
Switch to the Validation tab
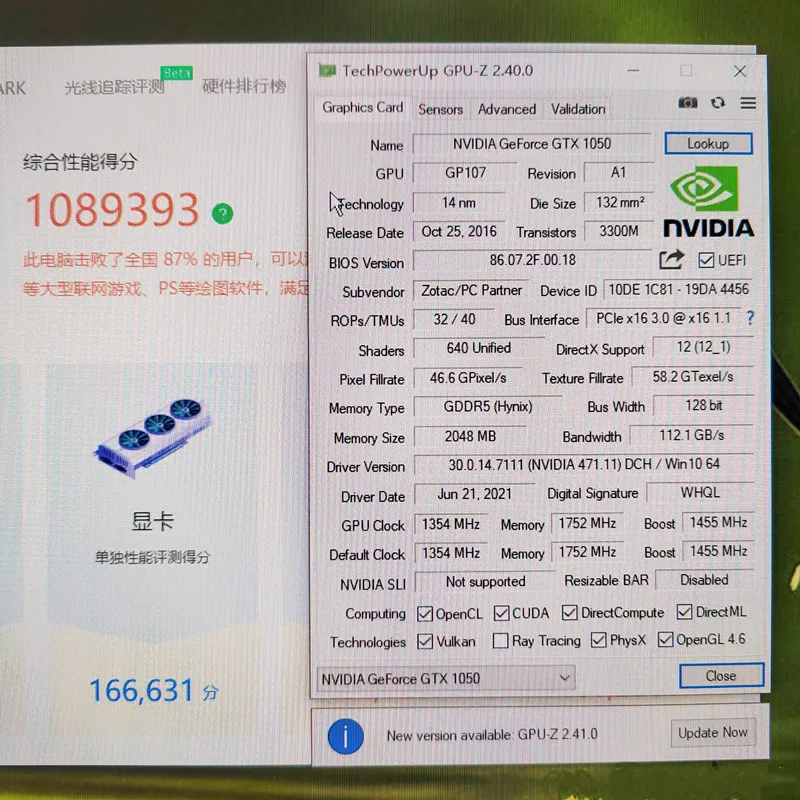(x=578, y=109)
